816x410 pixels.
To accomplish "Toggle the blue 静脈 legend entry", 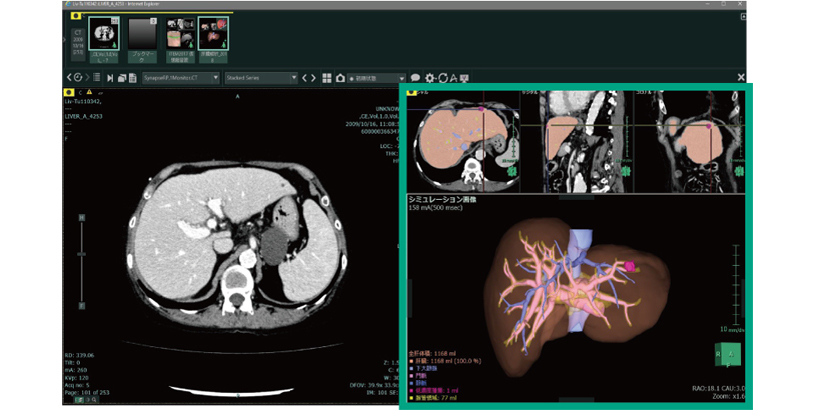I will [x=419, y=383].
